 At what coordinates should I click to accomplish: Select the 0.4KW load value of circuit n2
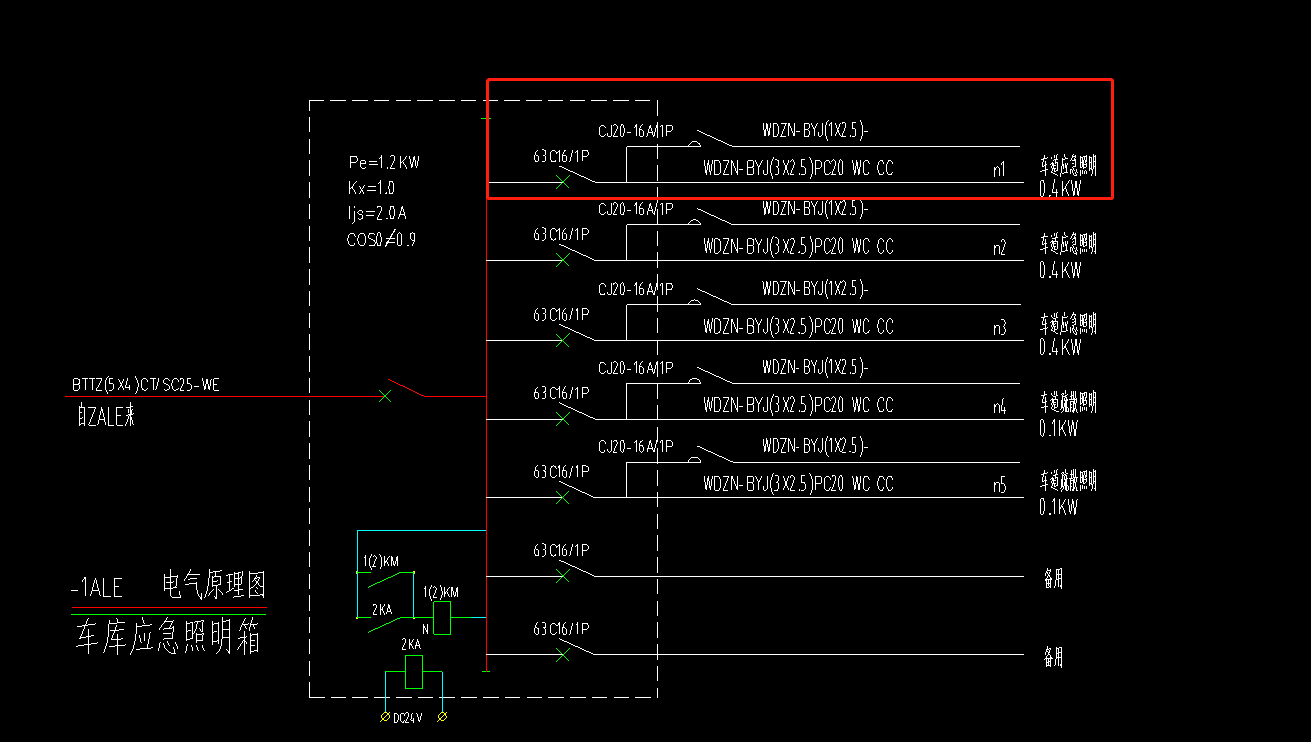1059,270
